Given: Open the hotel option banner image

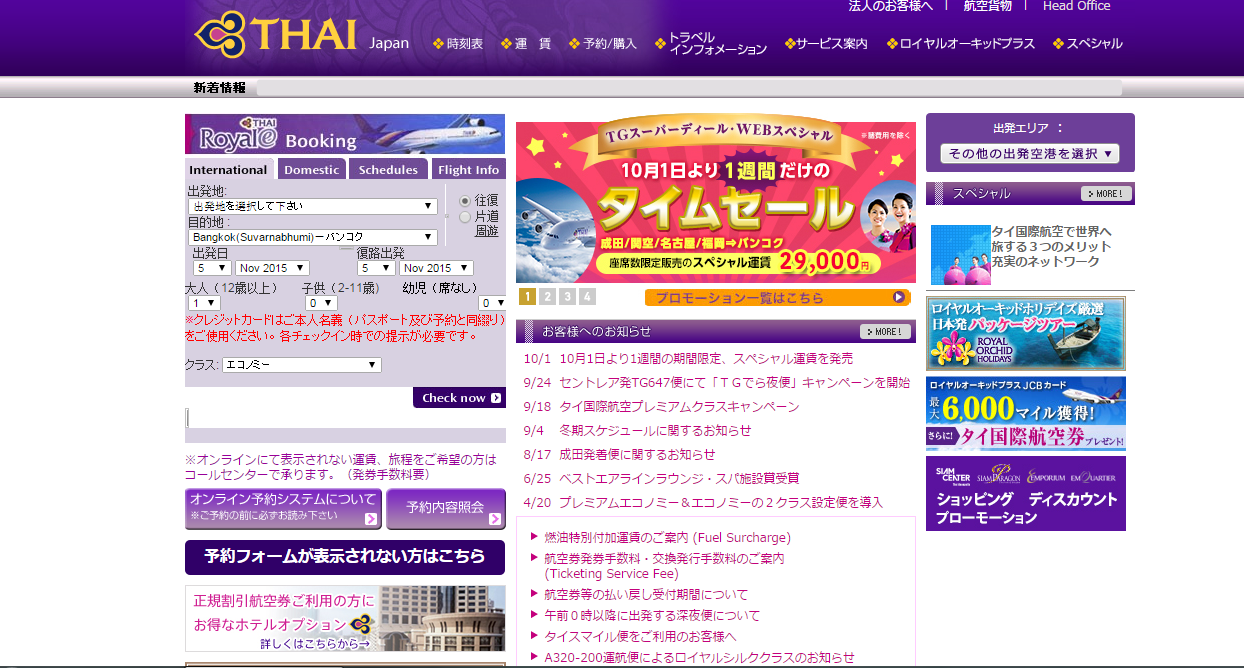Looking at the screenshot, I should [345, 619].
